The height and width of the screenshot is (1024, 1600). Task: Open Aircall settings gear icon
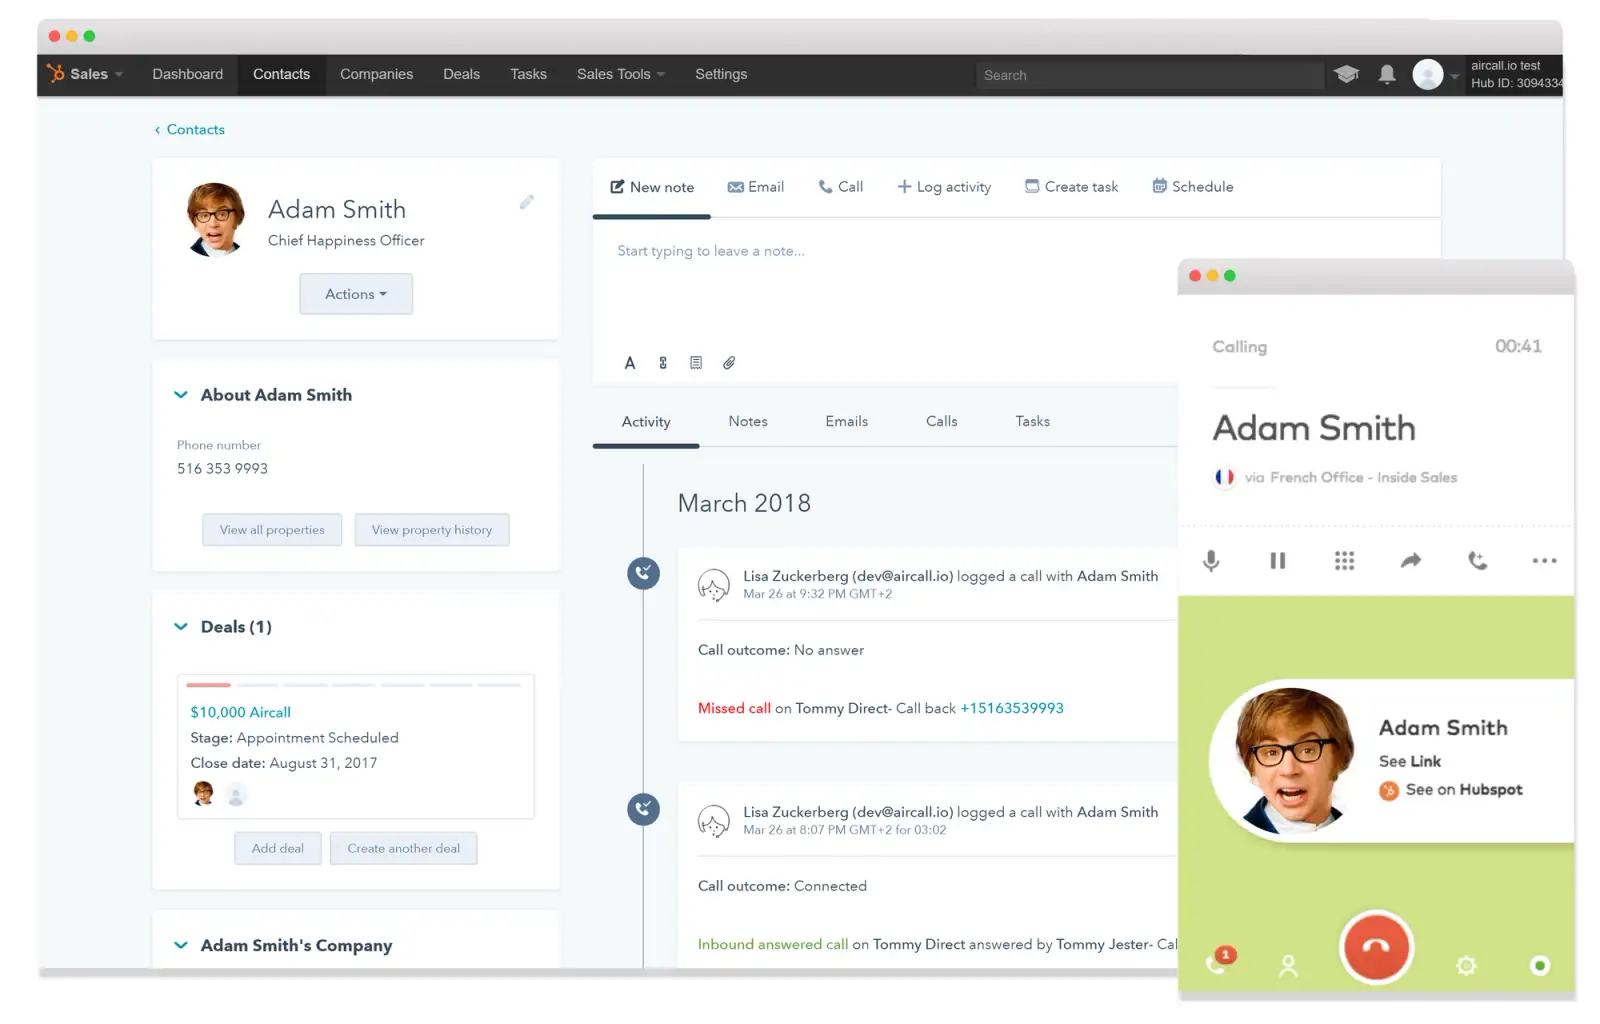pyautogui.click(x=1466, y=966)
